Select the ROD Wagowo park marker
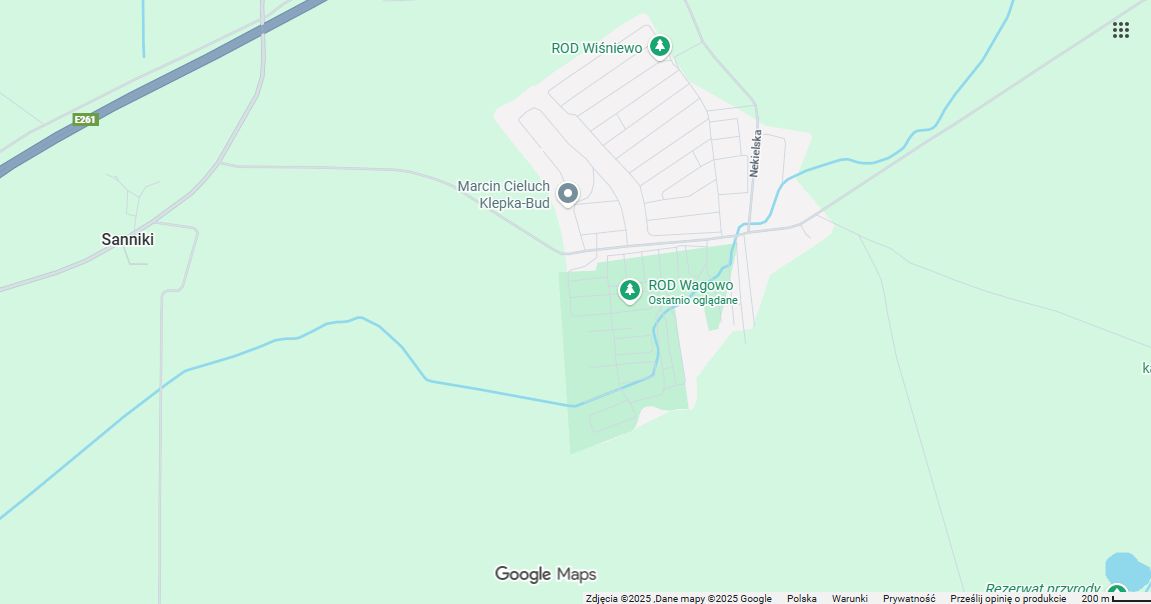The image size is (1151, 604). point(629,291)
